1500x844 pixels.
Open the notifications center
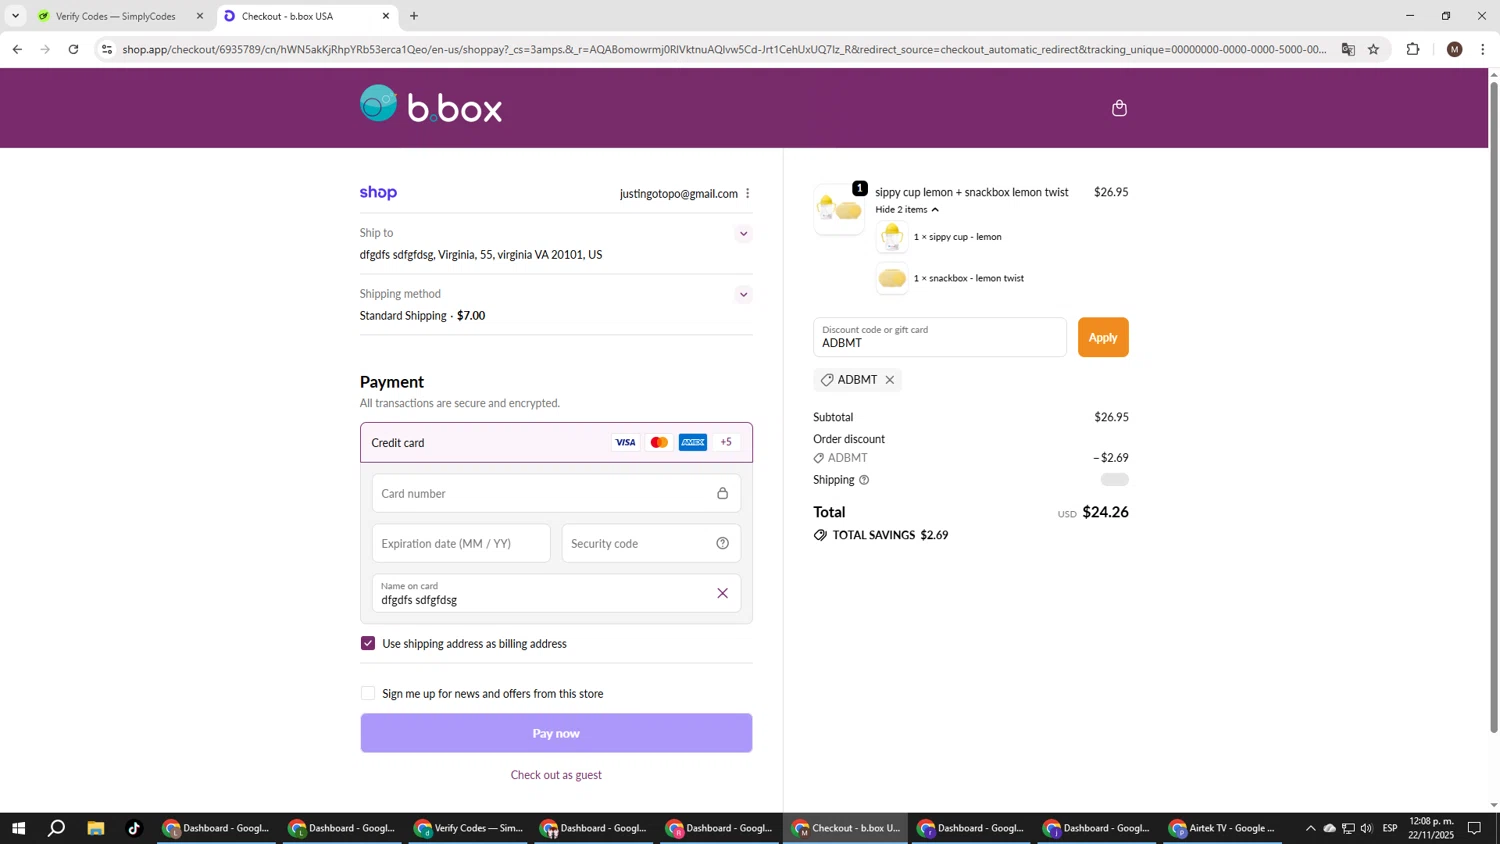[1474, 828]
